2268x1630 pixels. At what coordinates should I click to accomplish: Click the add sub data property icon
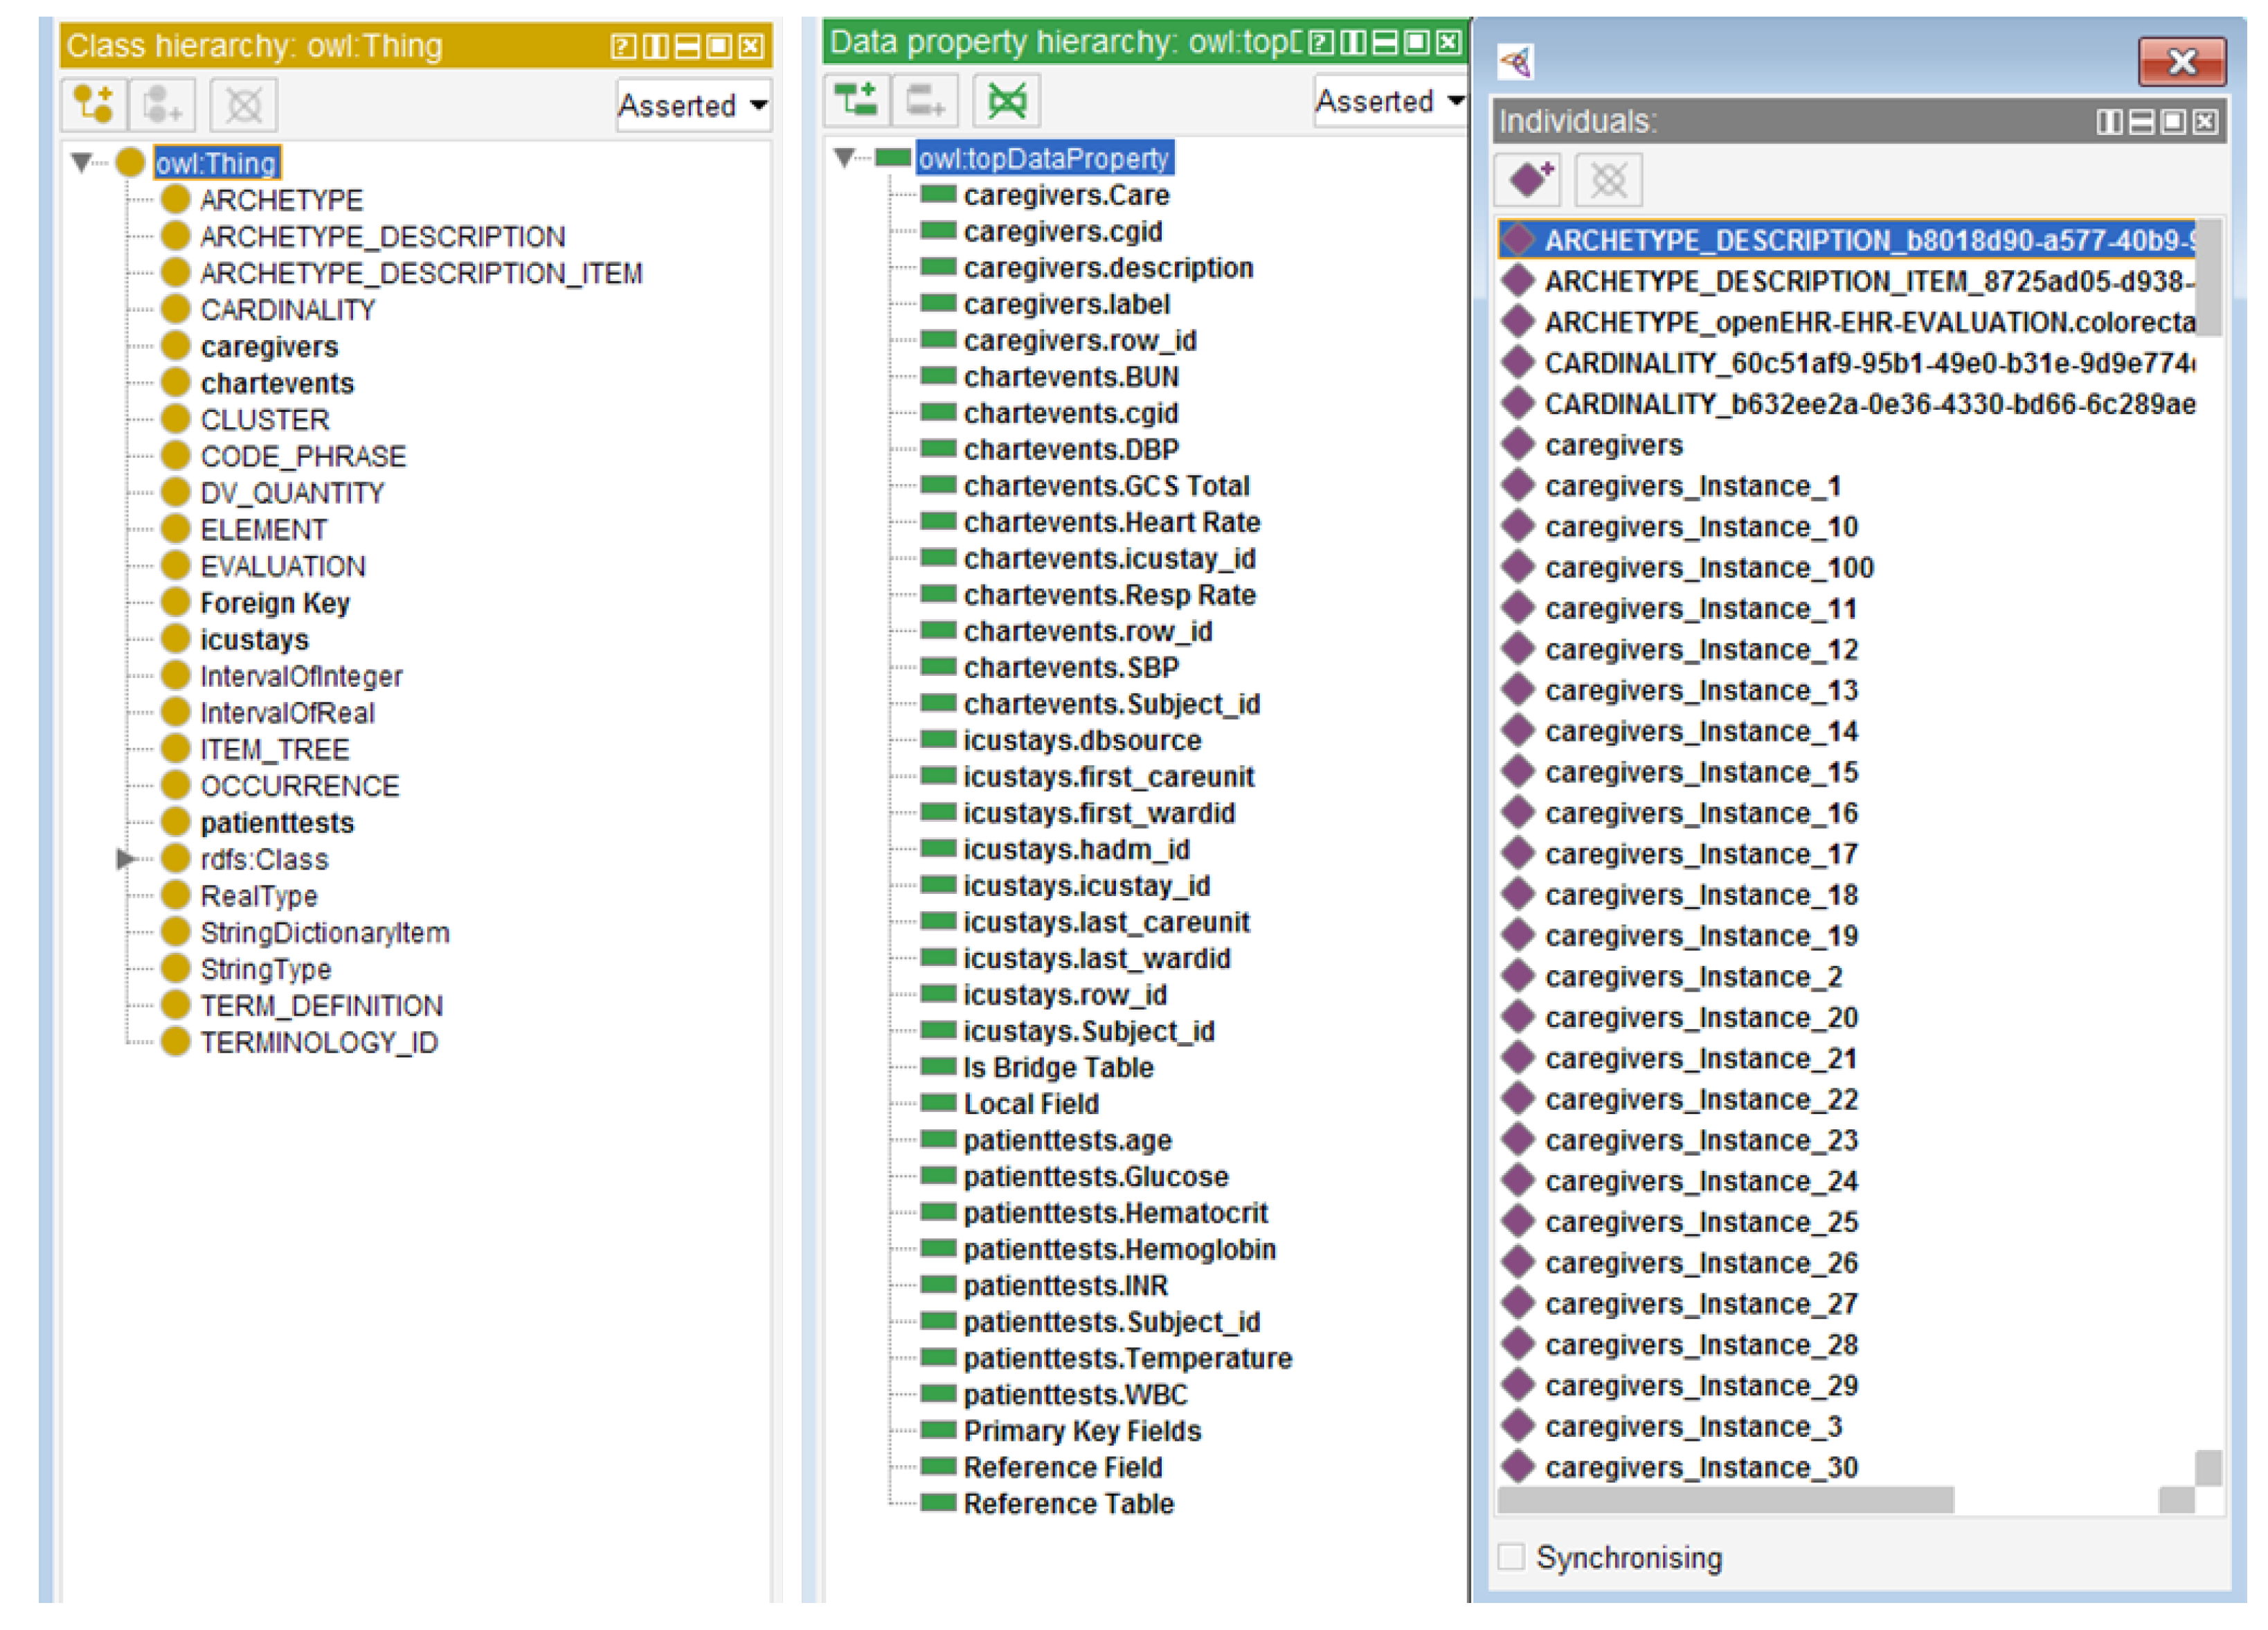(x=856, y=100)
